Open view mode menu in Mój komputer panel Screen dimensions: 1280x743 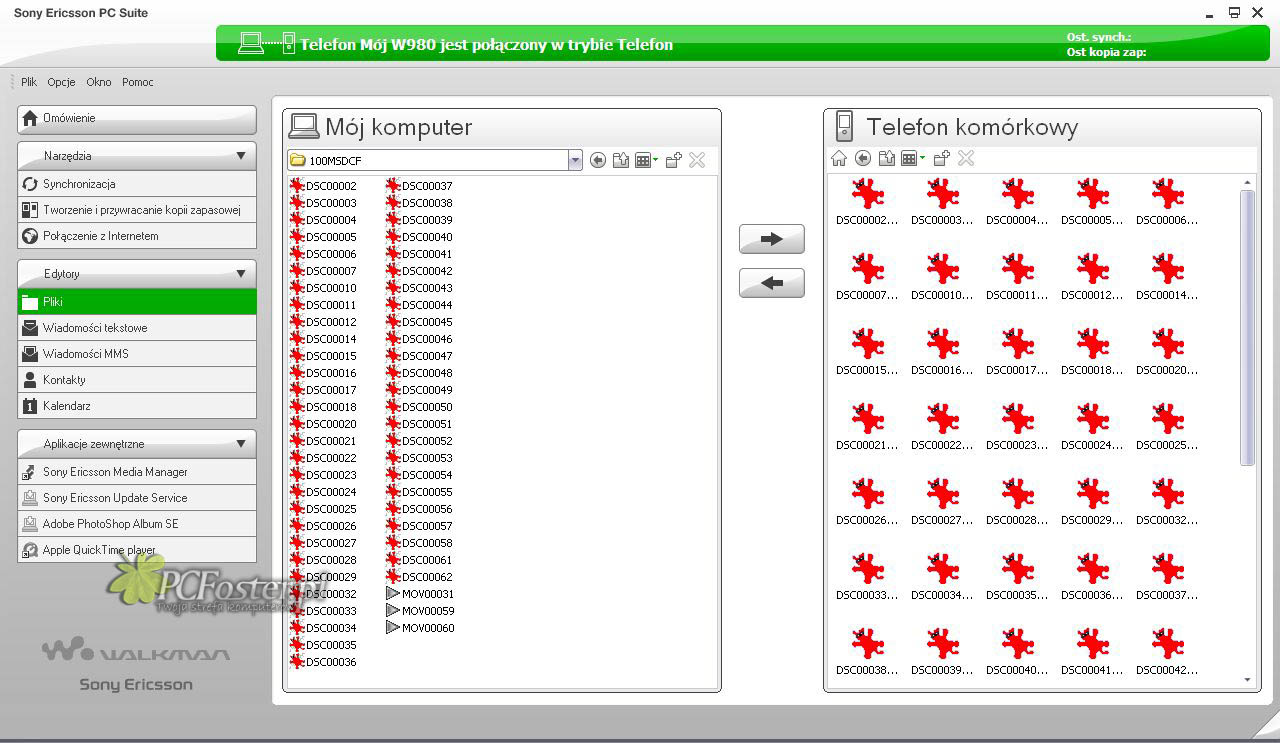(x=647, y=160)
